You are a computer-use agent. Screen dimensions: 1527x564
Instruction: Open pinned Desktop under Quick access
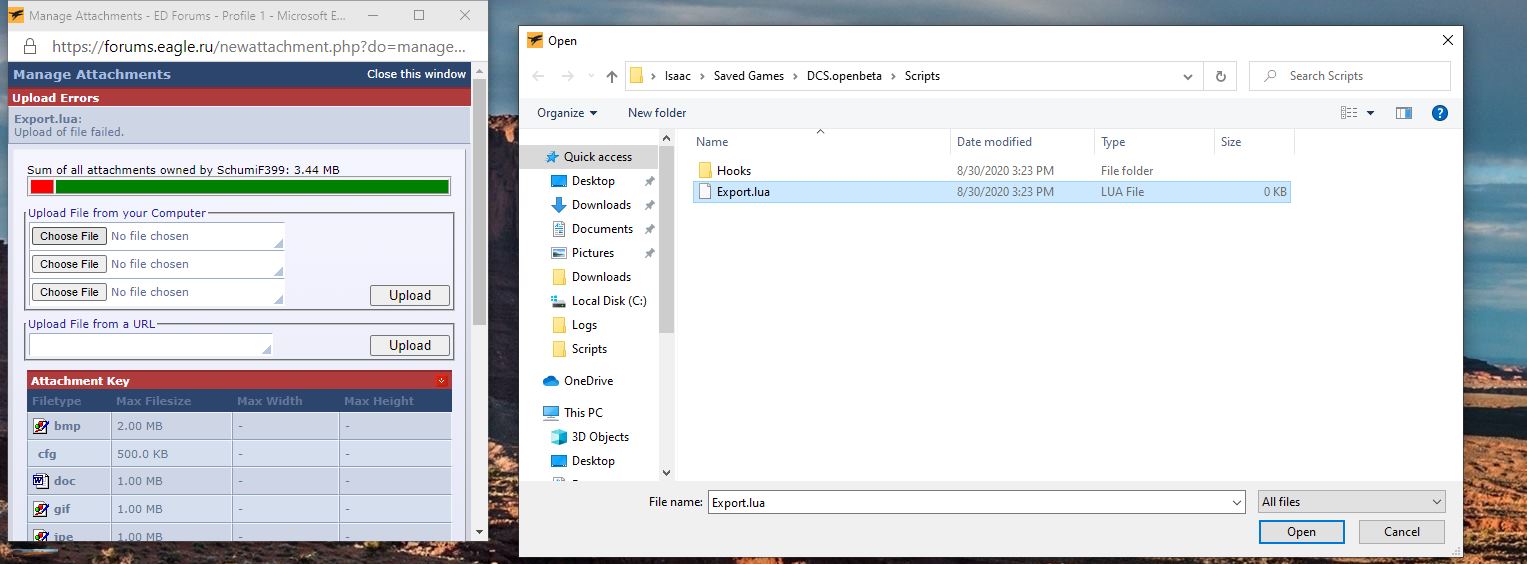coord(593,181)
